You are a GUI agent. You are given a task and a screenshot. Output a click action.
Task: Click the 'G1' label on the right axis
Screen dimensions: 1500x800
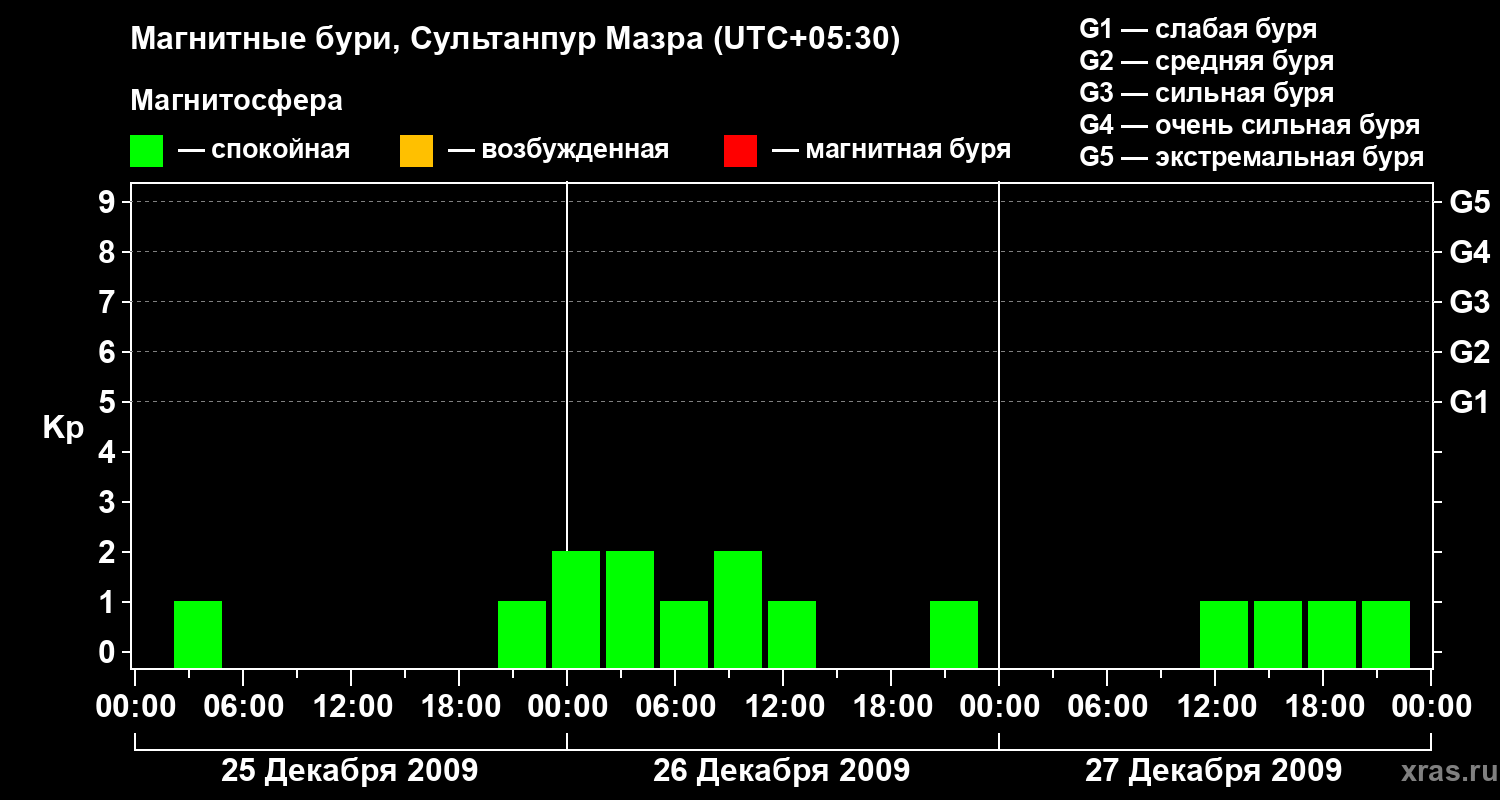coord(1469,403)
